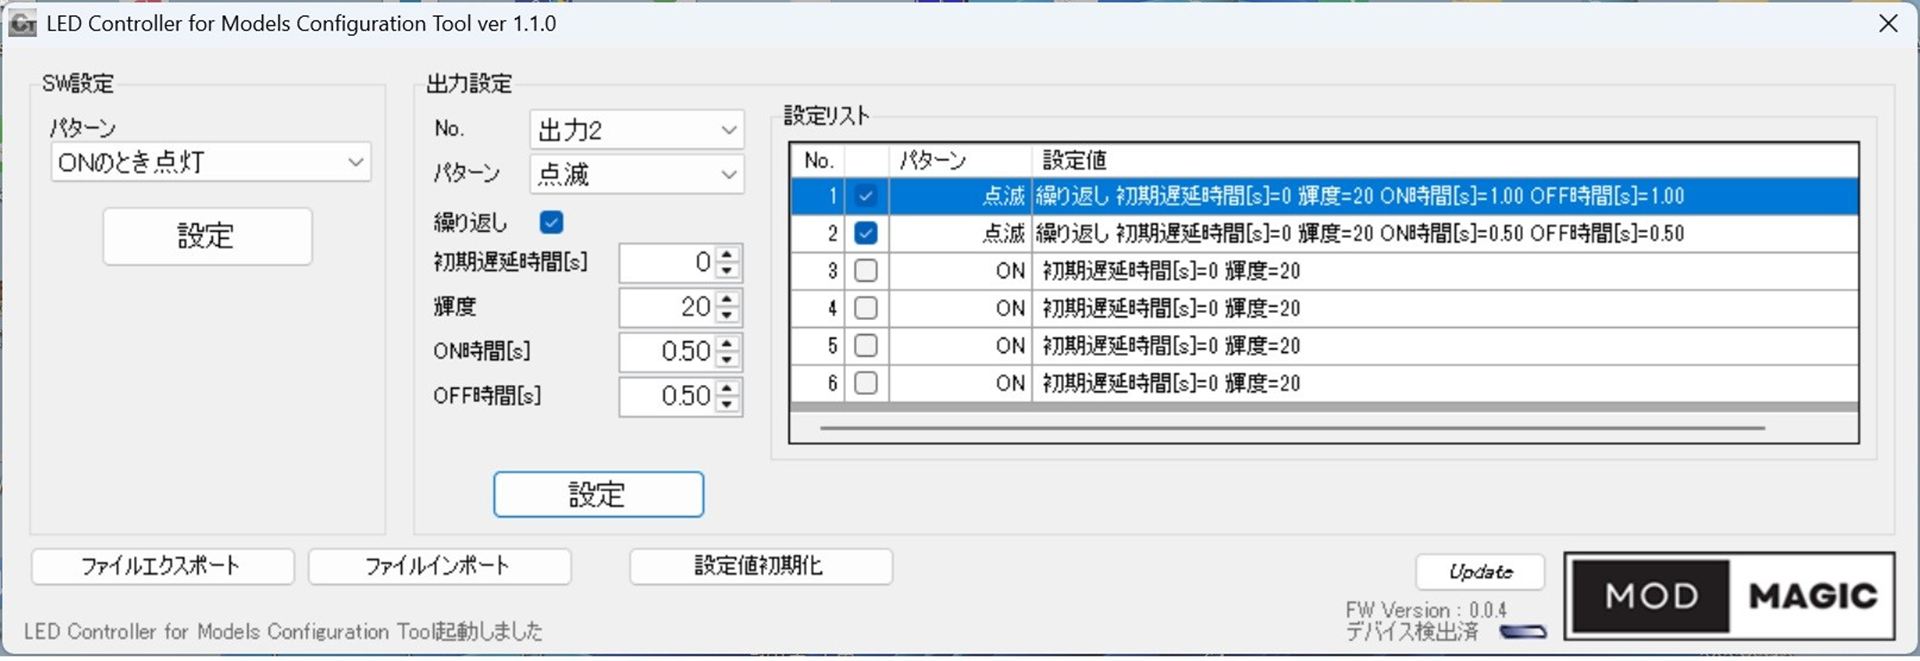Click the パターン column header in list
This screenshot has width=1920, height=661.
coord(960,160)
